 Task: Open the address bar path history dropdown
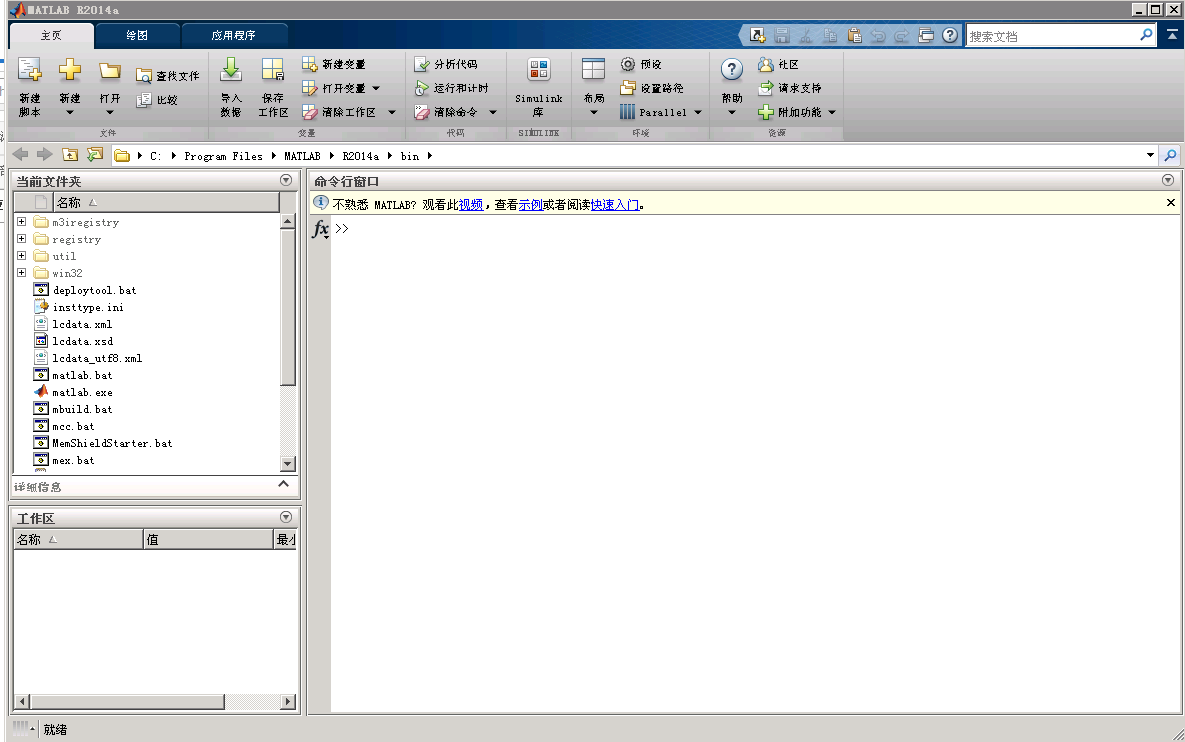pos(1150,156)
